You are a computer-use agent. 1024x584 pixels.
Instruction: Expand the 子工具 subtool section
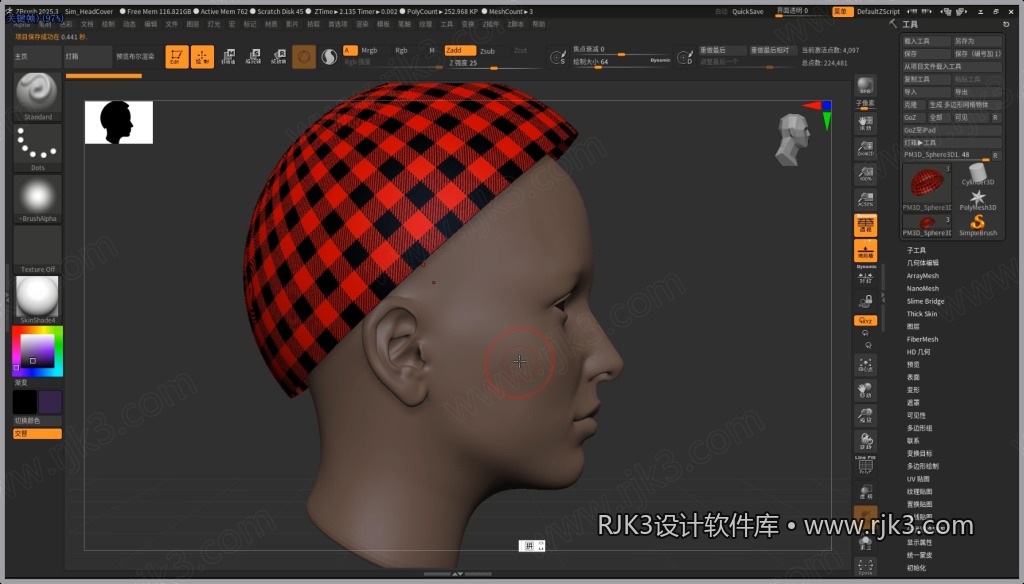[x=916, y=250]
